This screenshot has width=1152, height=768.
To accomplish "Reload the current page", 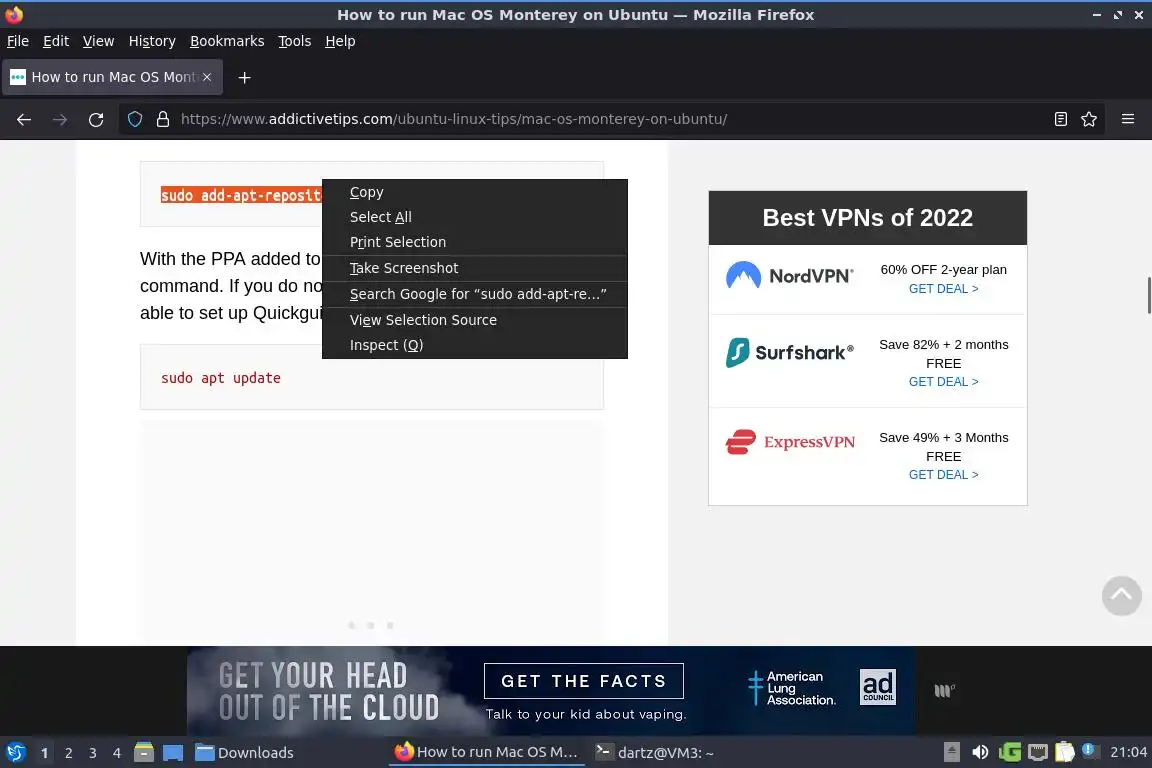I will pos(96,119).
